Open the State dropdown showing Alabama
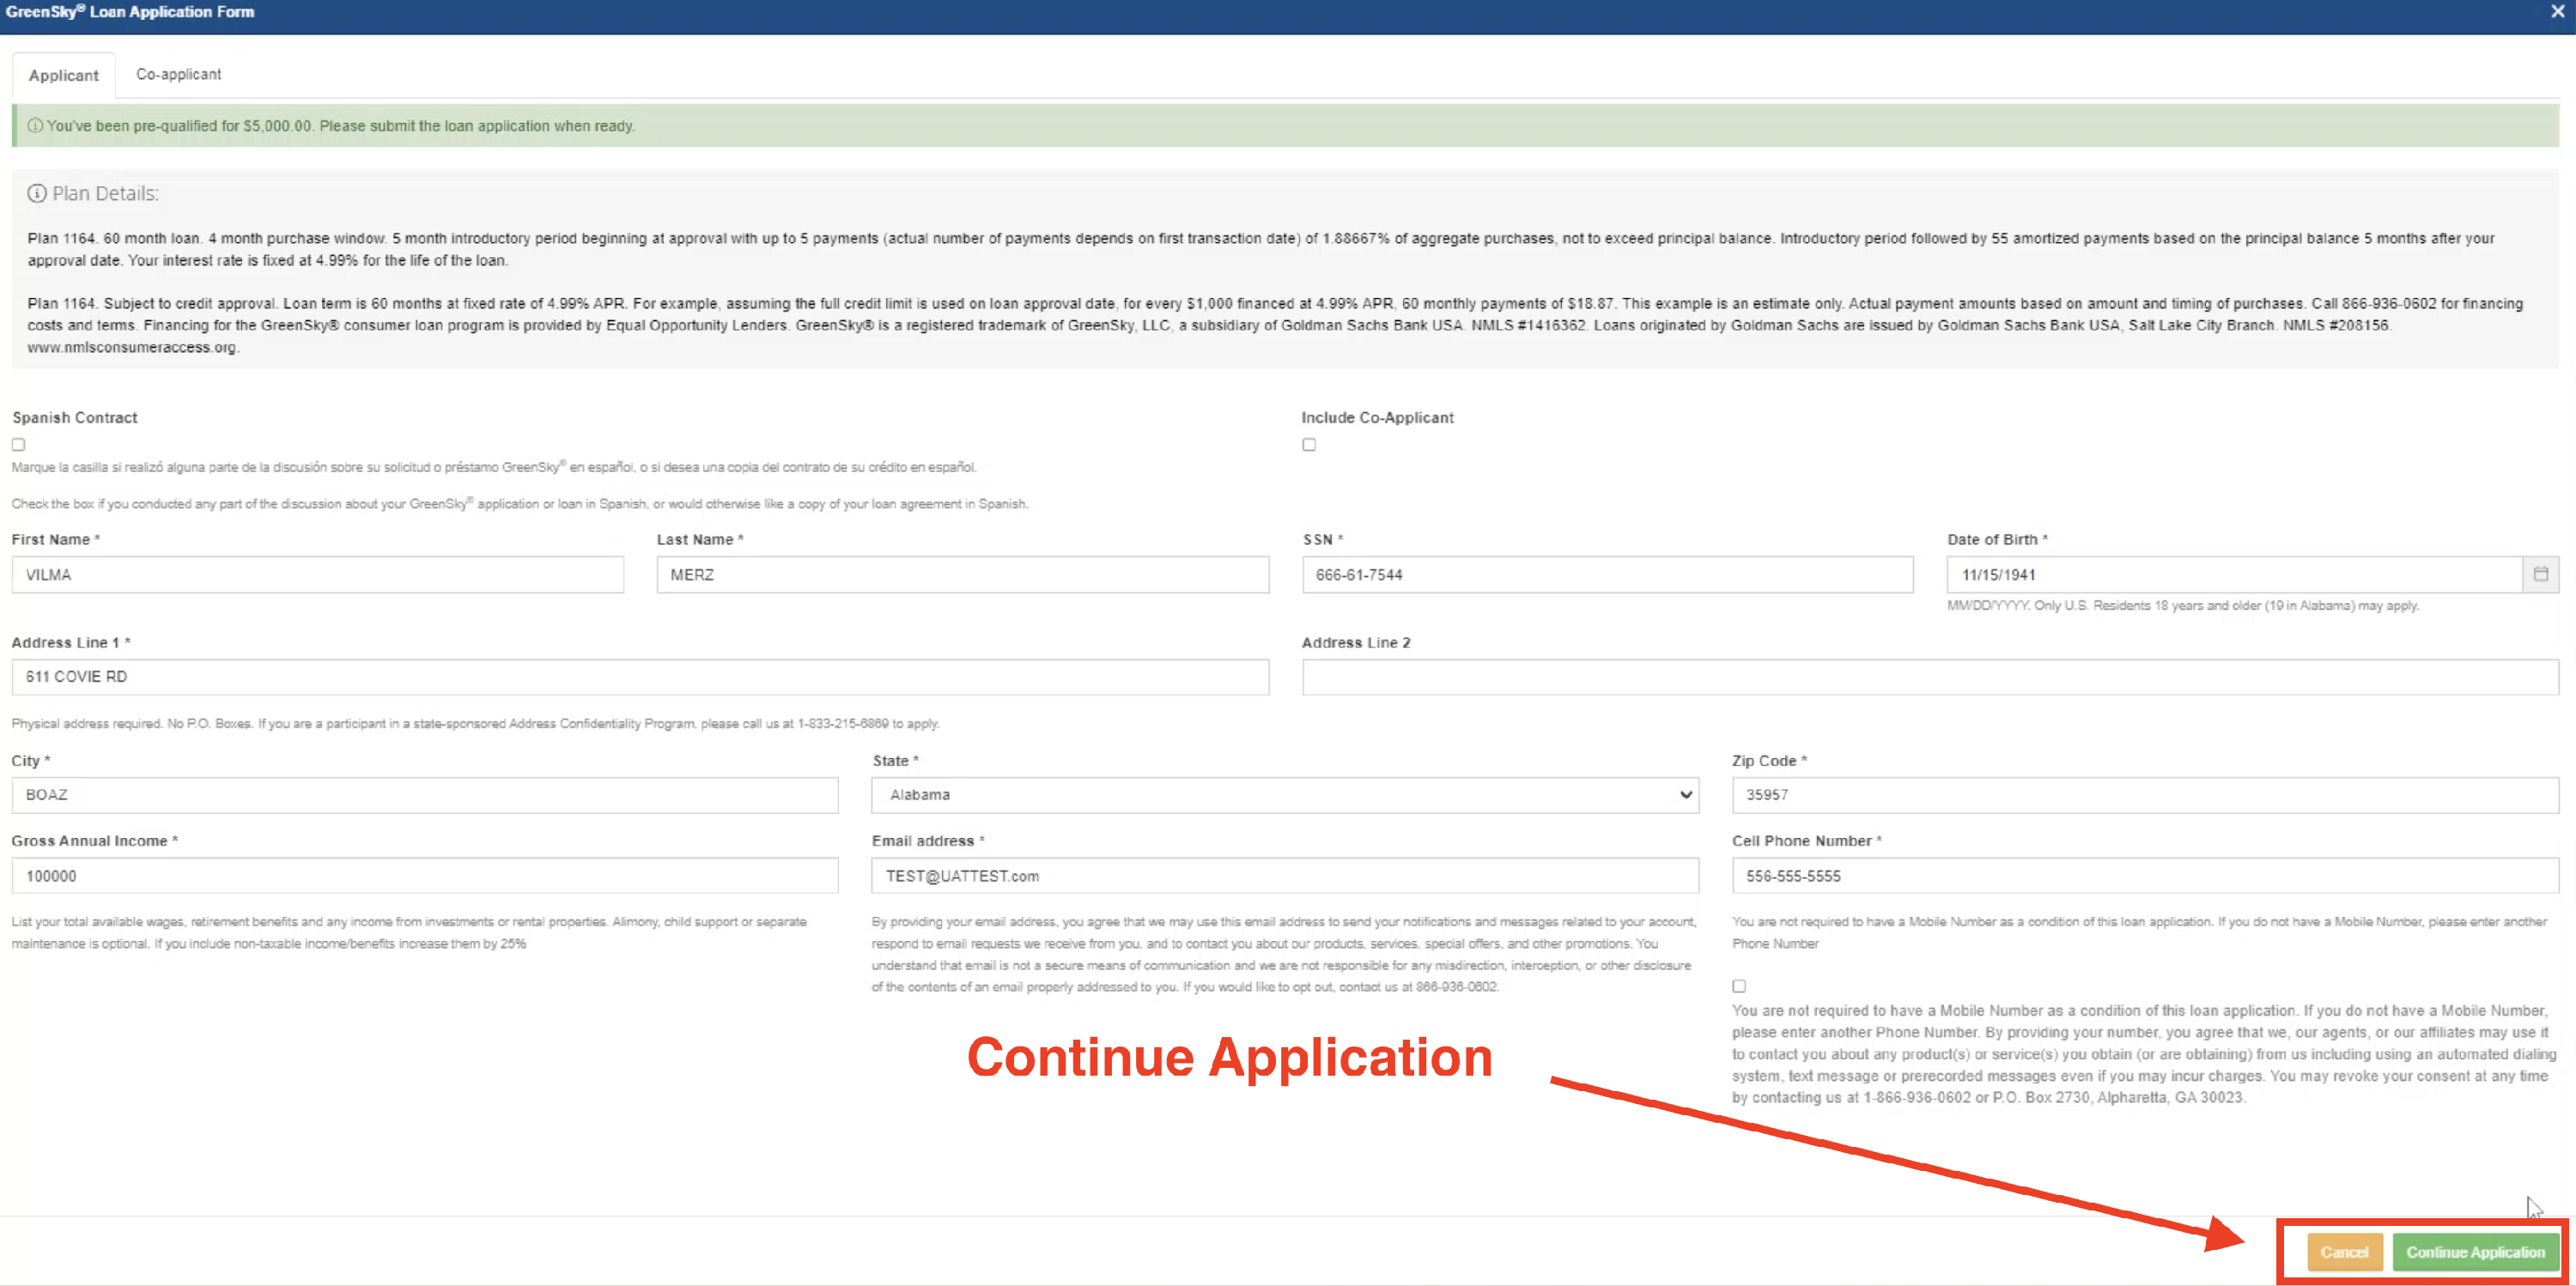 (1284, 794)
